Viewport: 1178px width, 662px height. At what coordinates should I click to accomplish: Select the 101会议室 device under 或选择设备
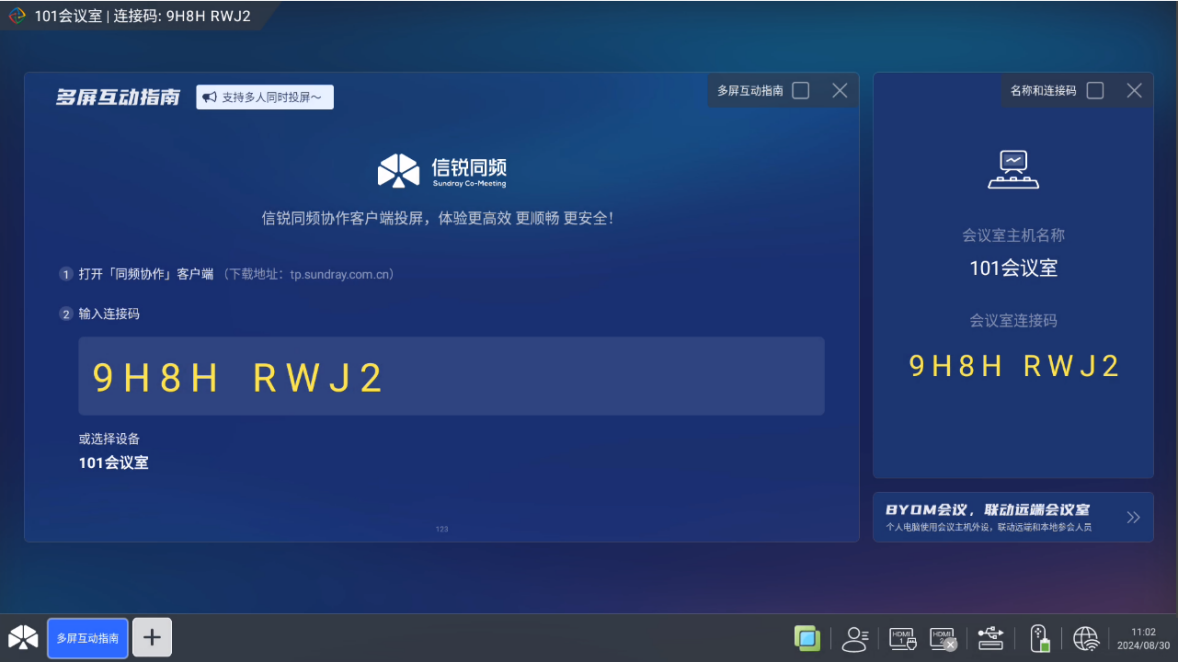[113, 463]
